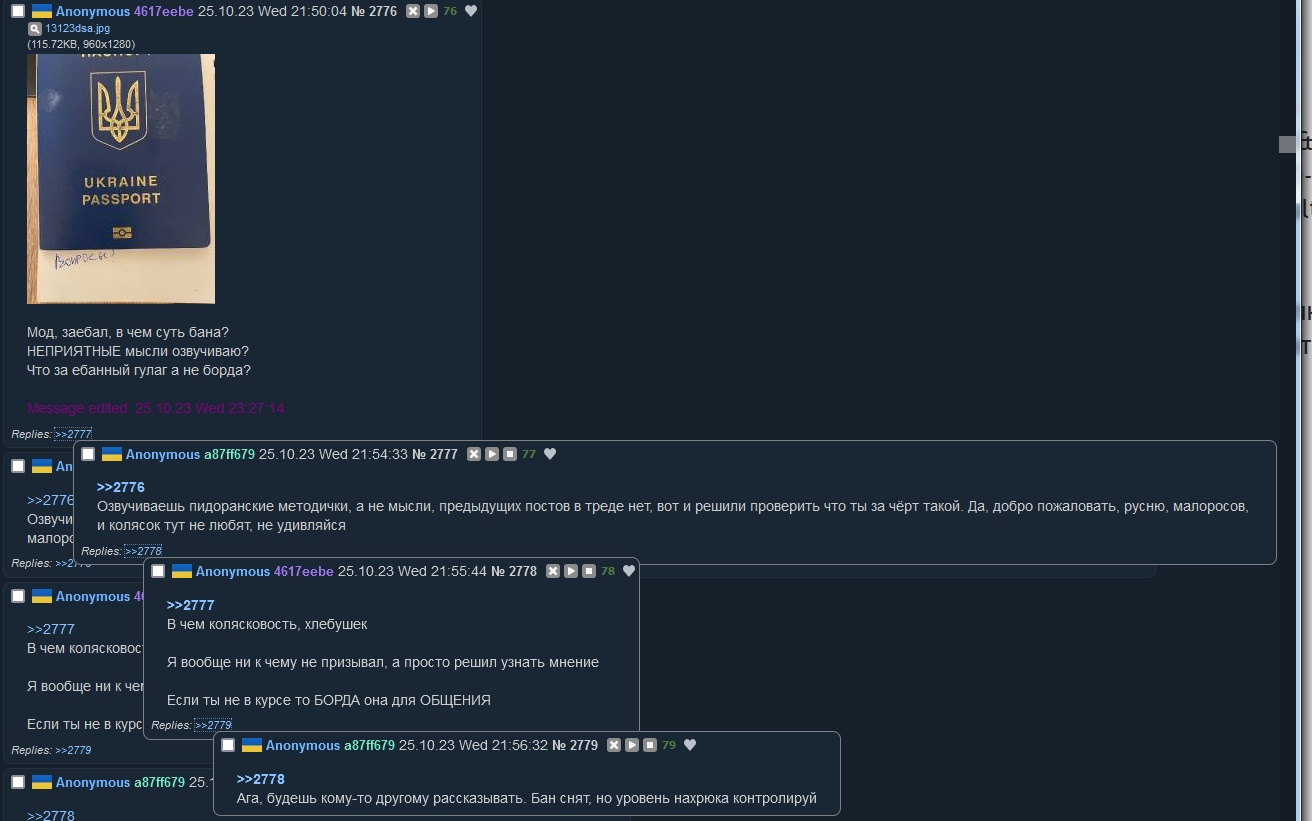This screenshot has height=821, width=1312.
Task: Click poster ID a87ff679 on popup post 2777
Action: [230, 454]
